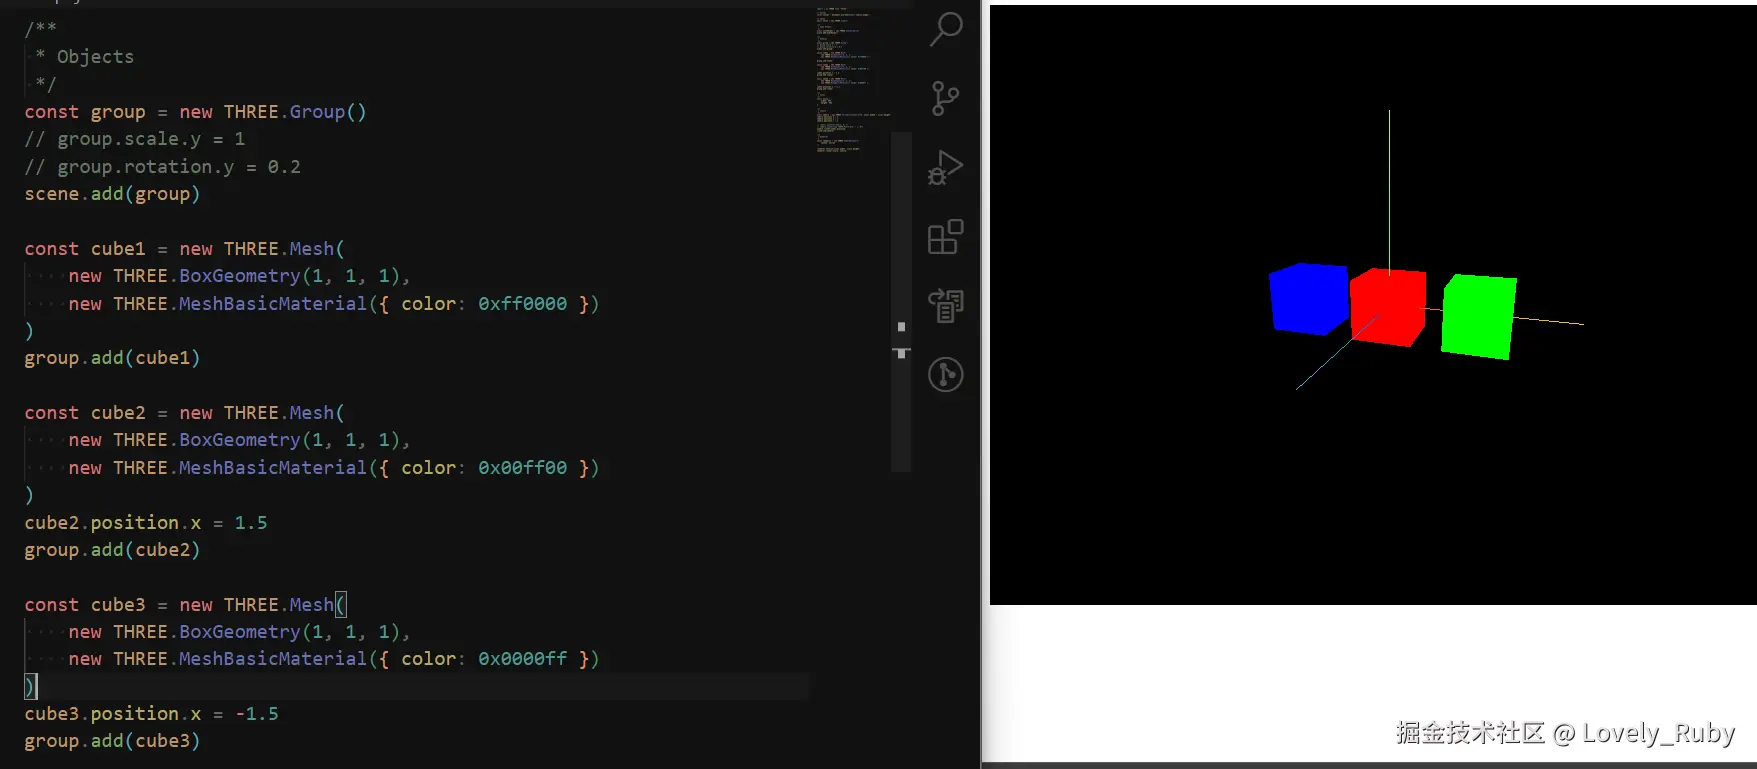Image resolution: width=1757 pixels, height=769 pixels.
Task: Click the green cube in preview
Action: (x=1478, y=316)
